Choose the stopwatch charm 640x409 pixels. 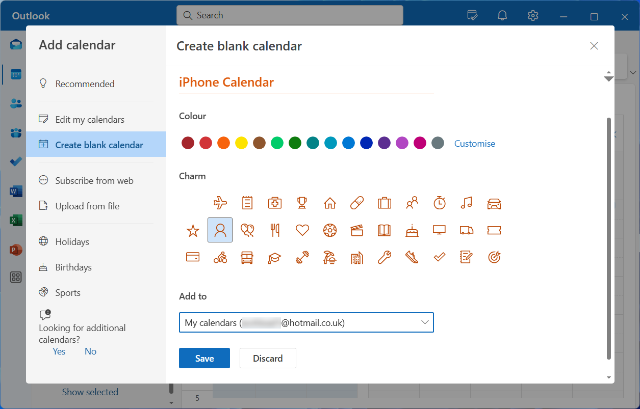coord(439,202)
